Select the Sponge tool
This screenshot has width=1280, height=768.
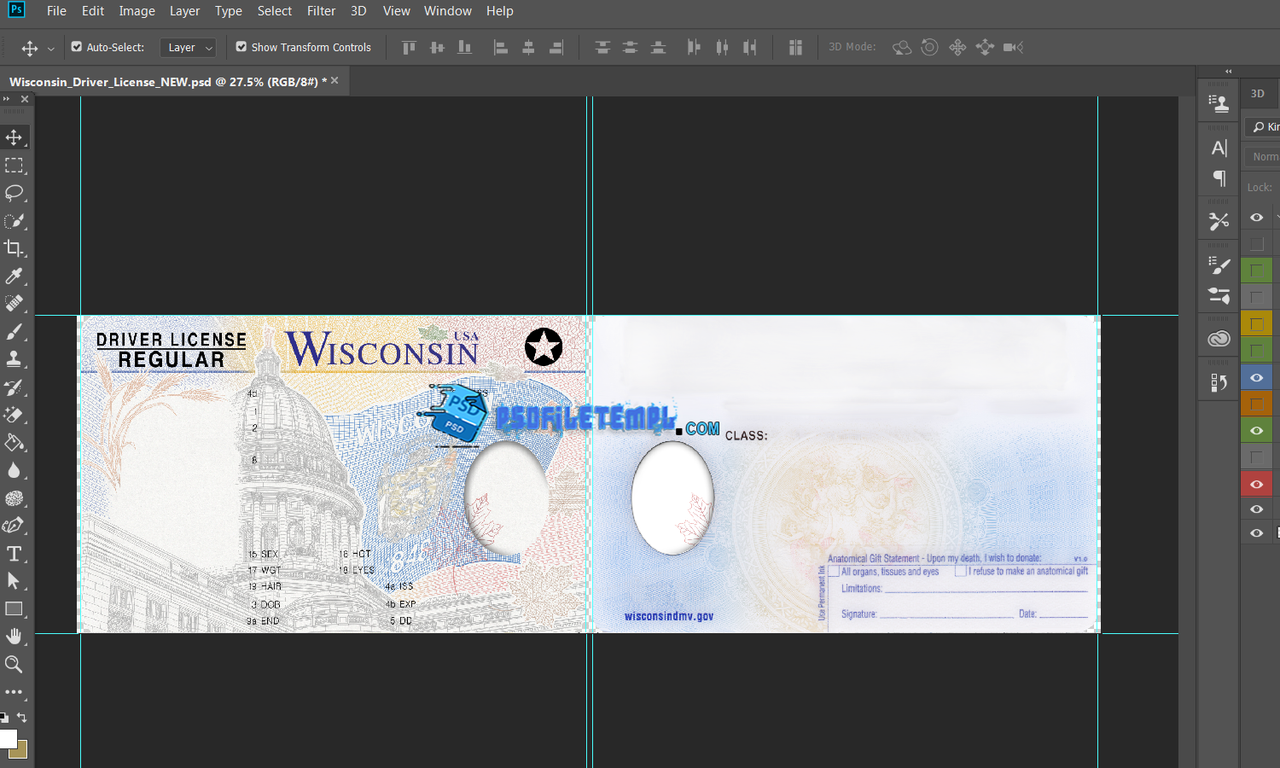click(x=14, y=497)
